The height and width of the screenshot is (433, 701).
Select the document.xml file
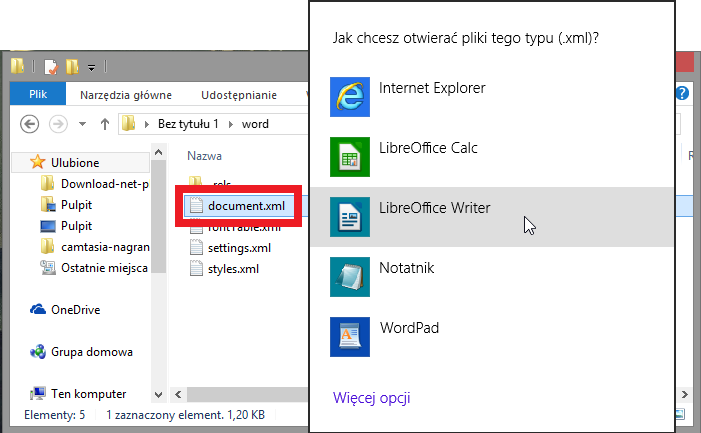pos(246,206)
